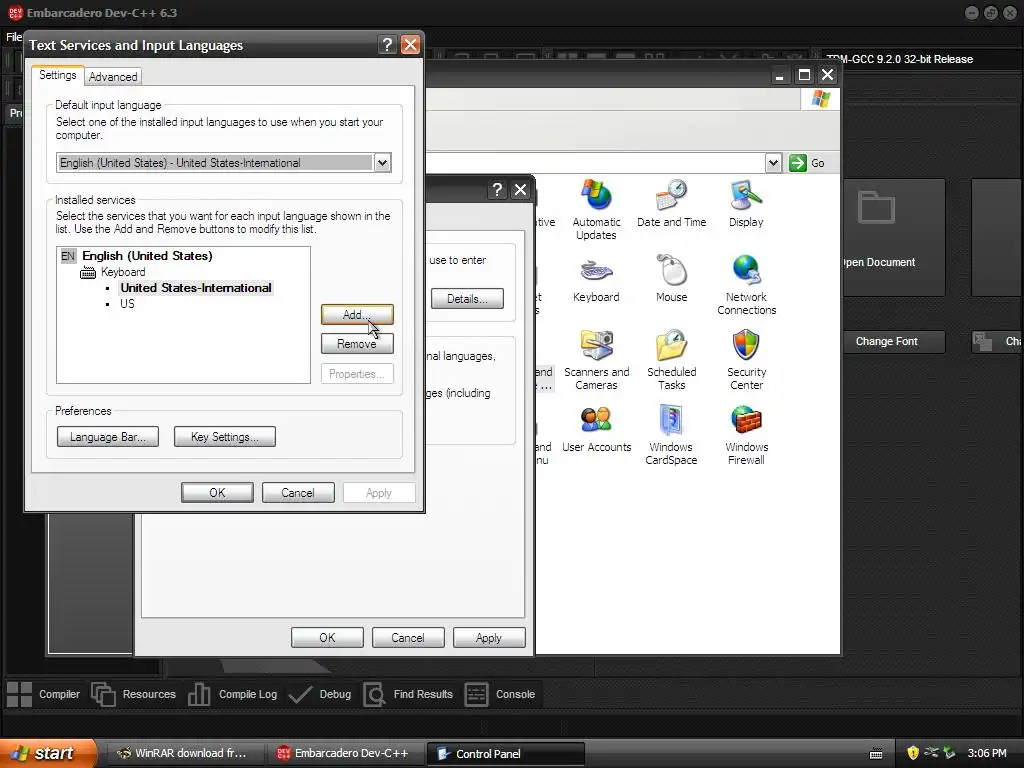Viewport: 1024px width, 768px height.
Task: Open Windows Firewall icon
Action: pyautogui.click(x=746, y=435)
